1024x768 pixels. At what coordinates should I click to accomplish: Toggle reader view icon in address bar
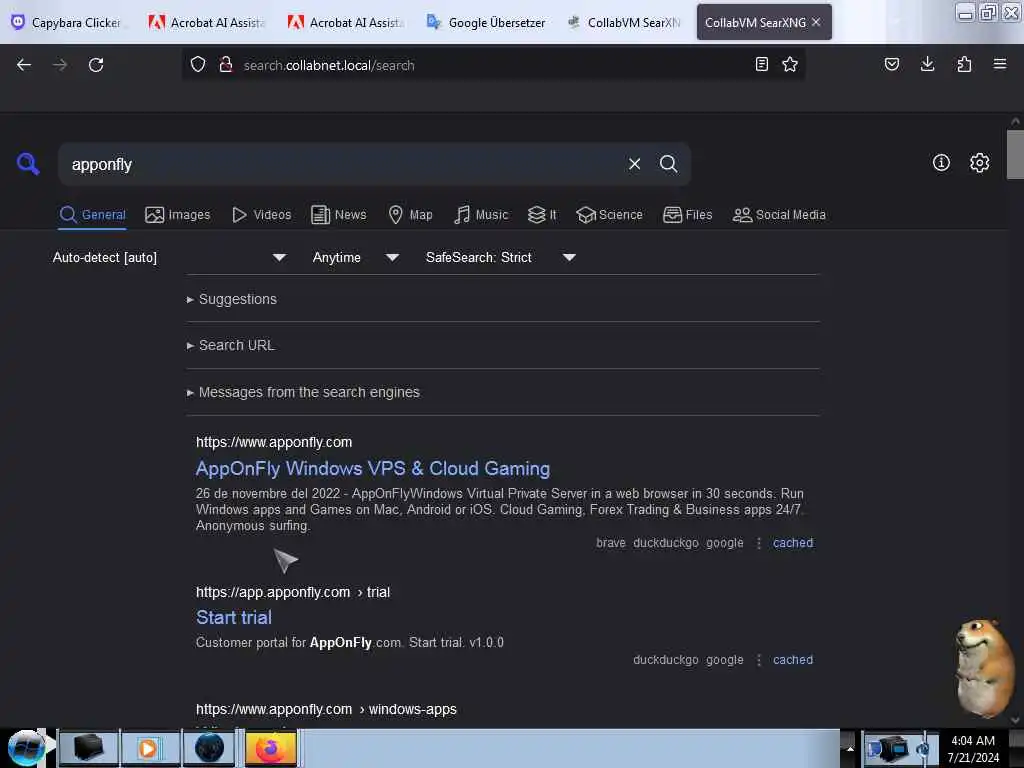pos(761,64)
